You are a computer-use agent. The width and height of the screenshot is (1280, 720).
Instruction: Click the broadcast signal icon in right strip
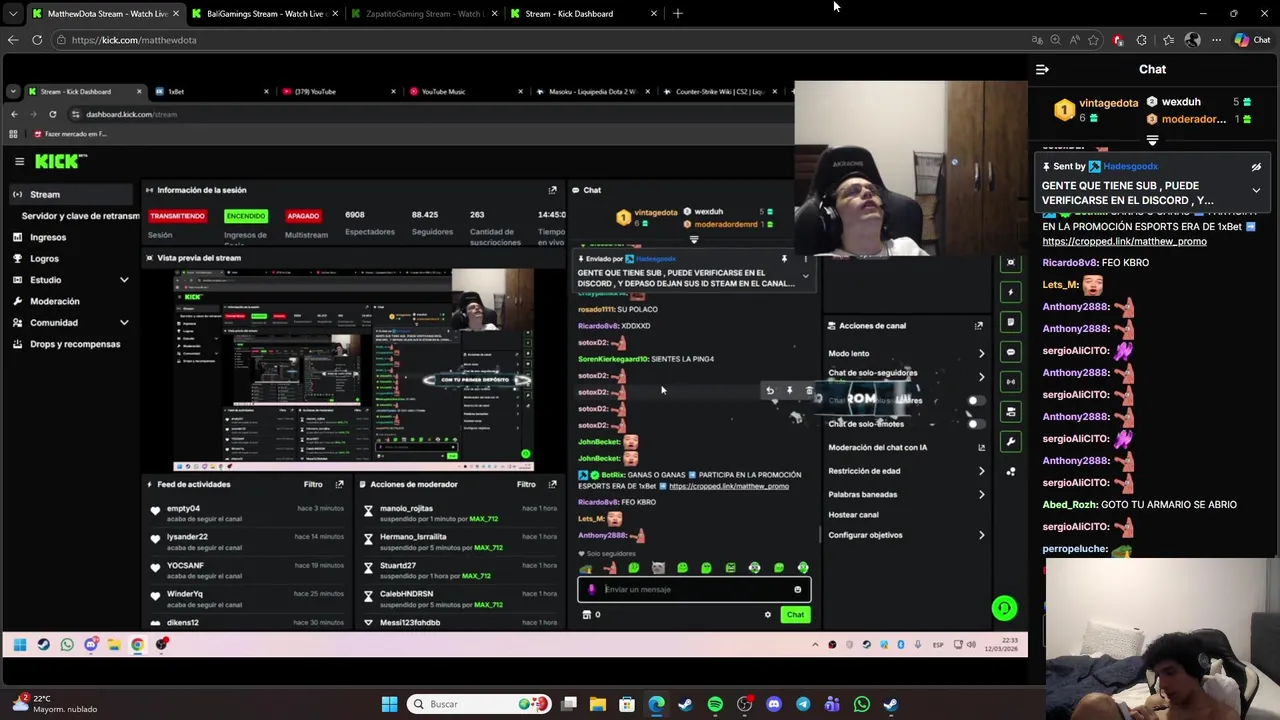pyautogui.click(x=1011, y=382)
